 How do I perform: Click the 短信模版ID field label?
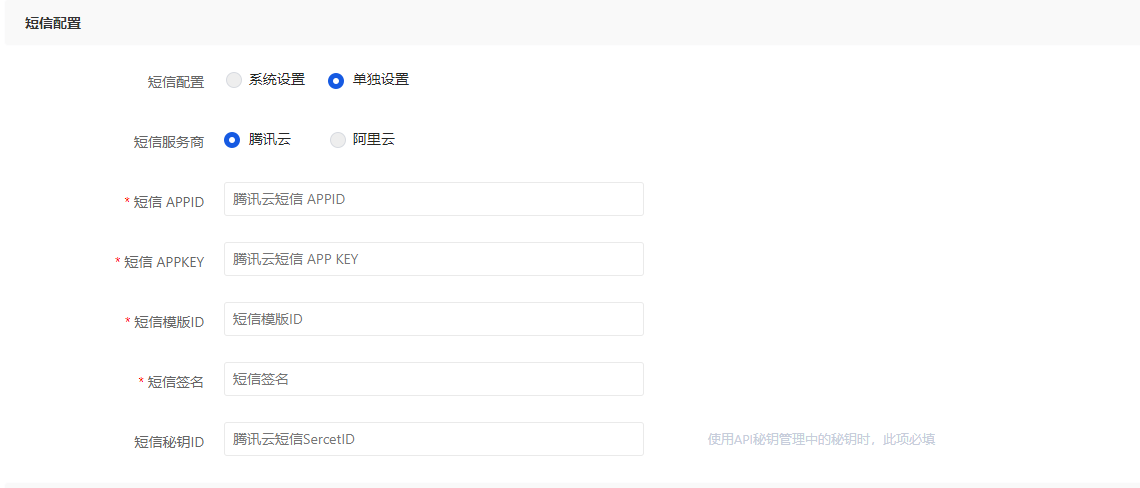tap(169, 322)
